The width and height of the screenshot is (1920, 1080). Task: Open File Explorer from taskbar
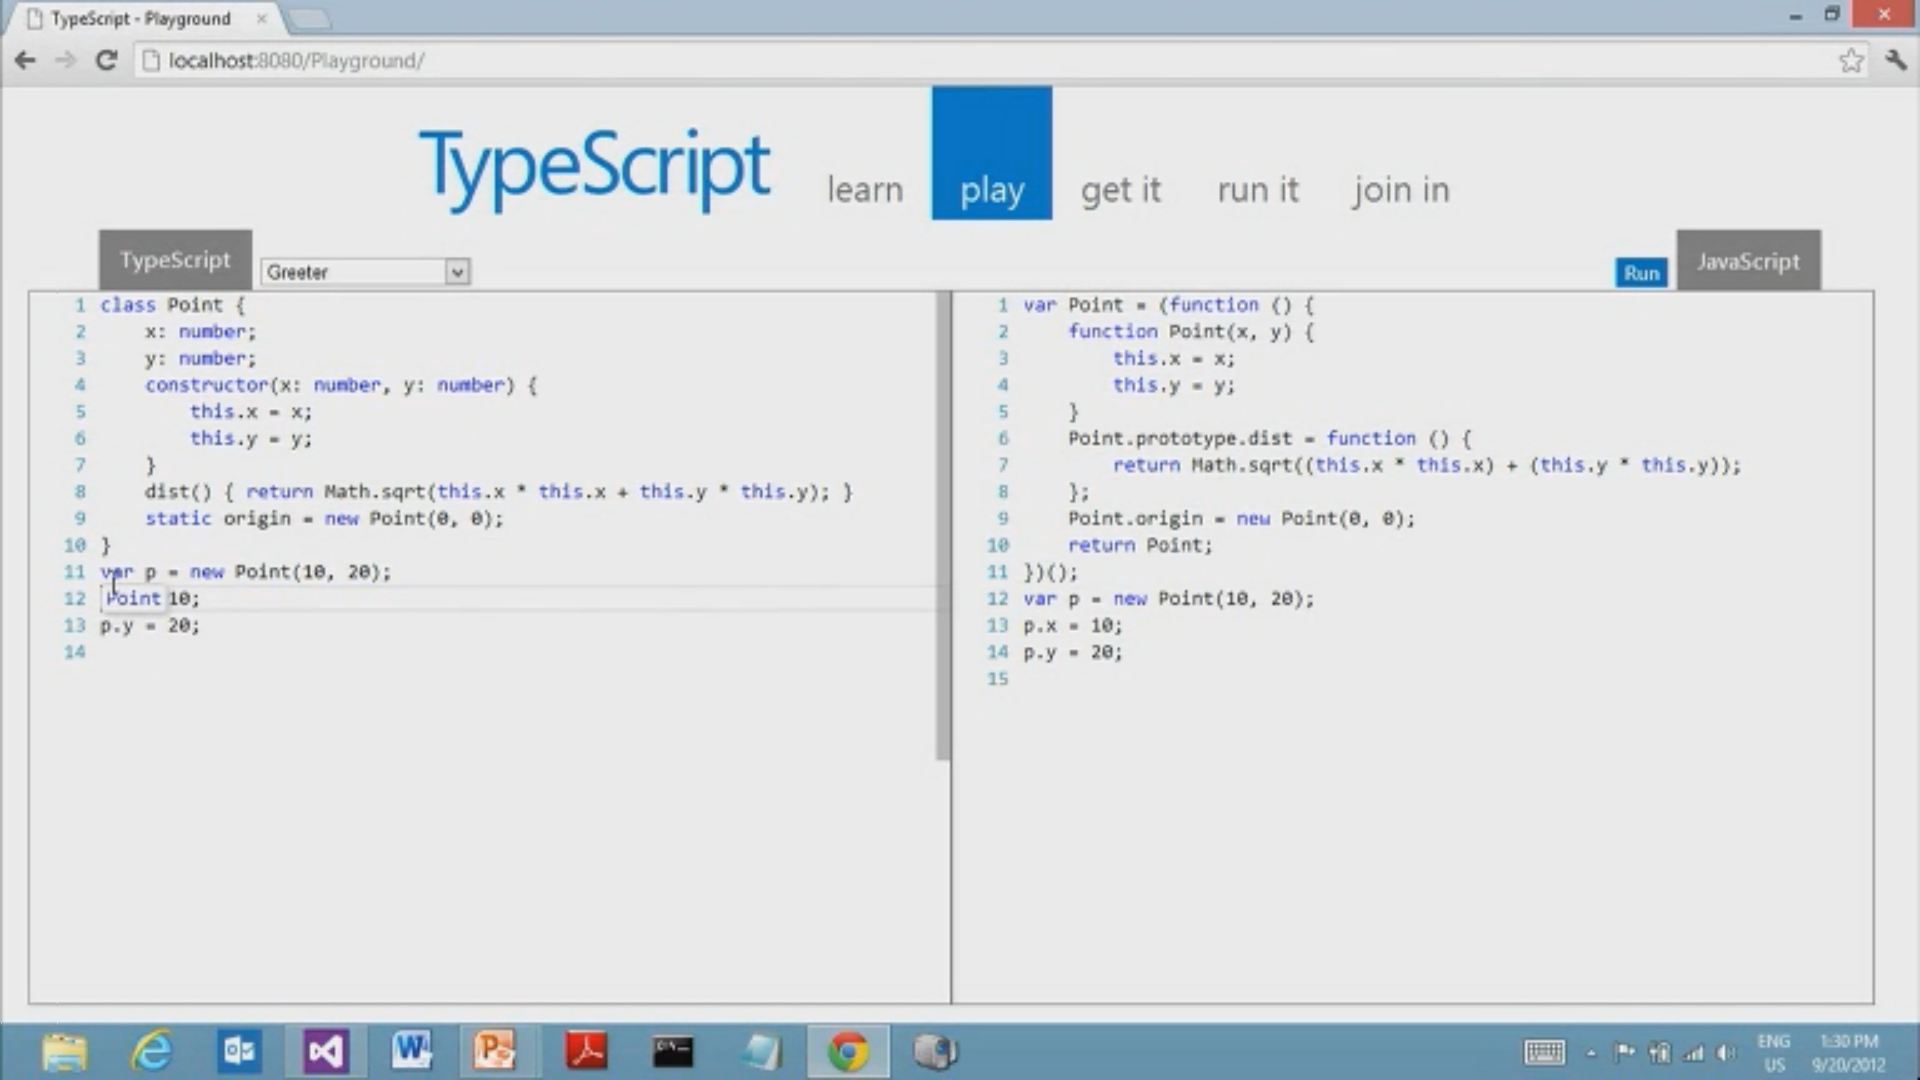(x=65, y=1052)
